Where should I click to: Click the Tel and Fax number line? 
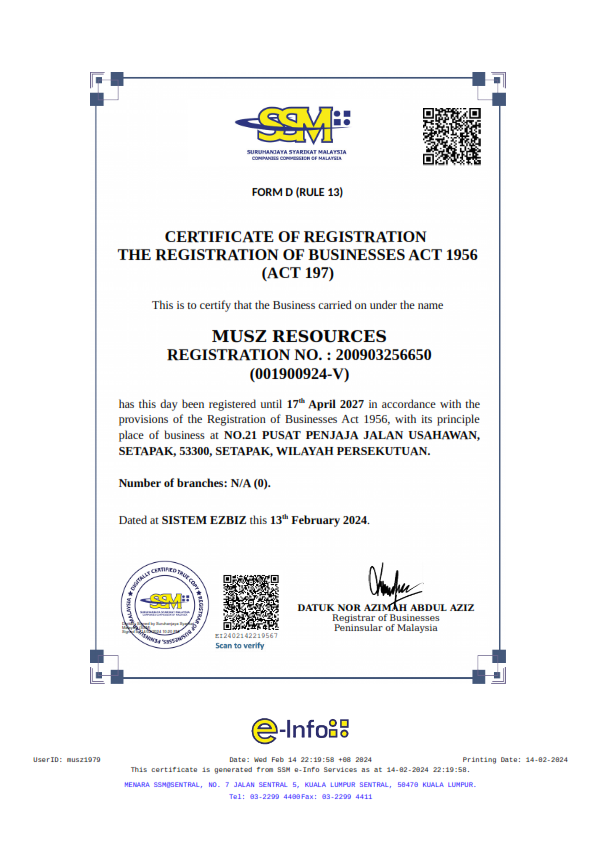point(300,797)
